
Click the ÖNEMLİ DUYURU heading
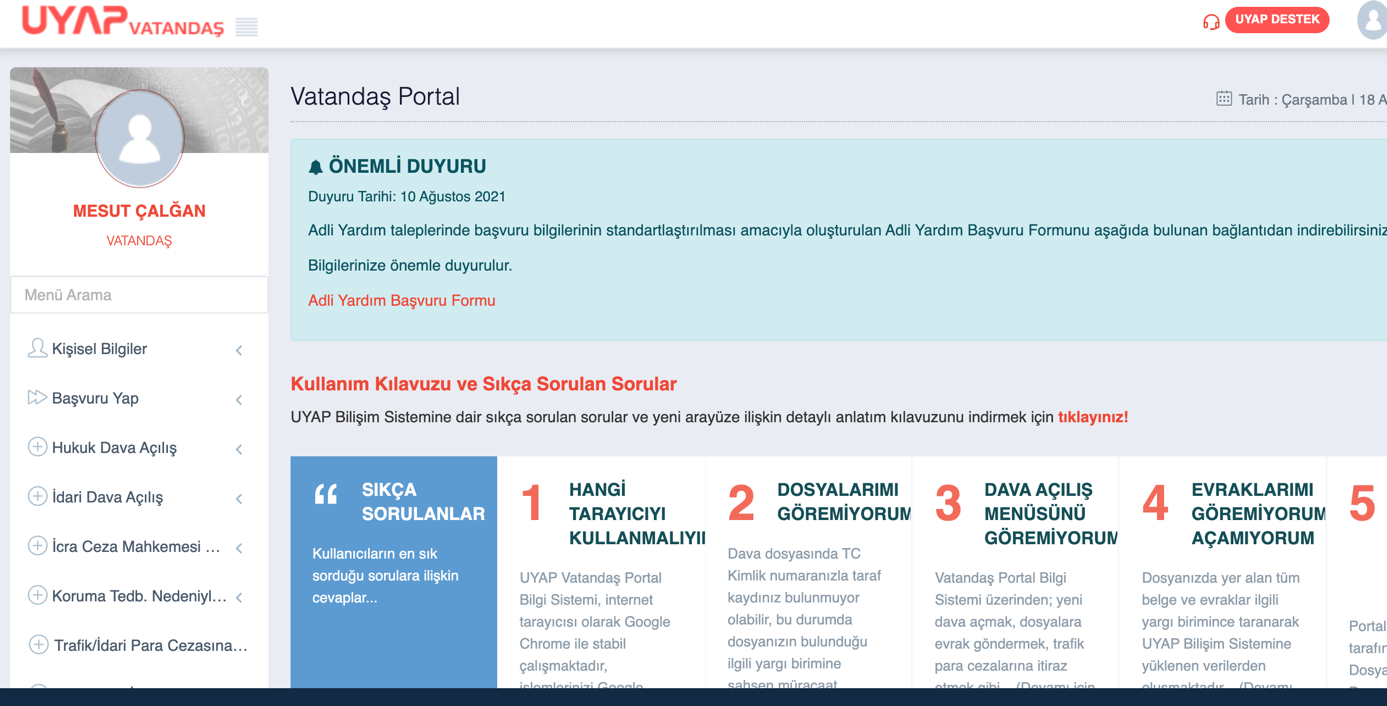(407, 167)
